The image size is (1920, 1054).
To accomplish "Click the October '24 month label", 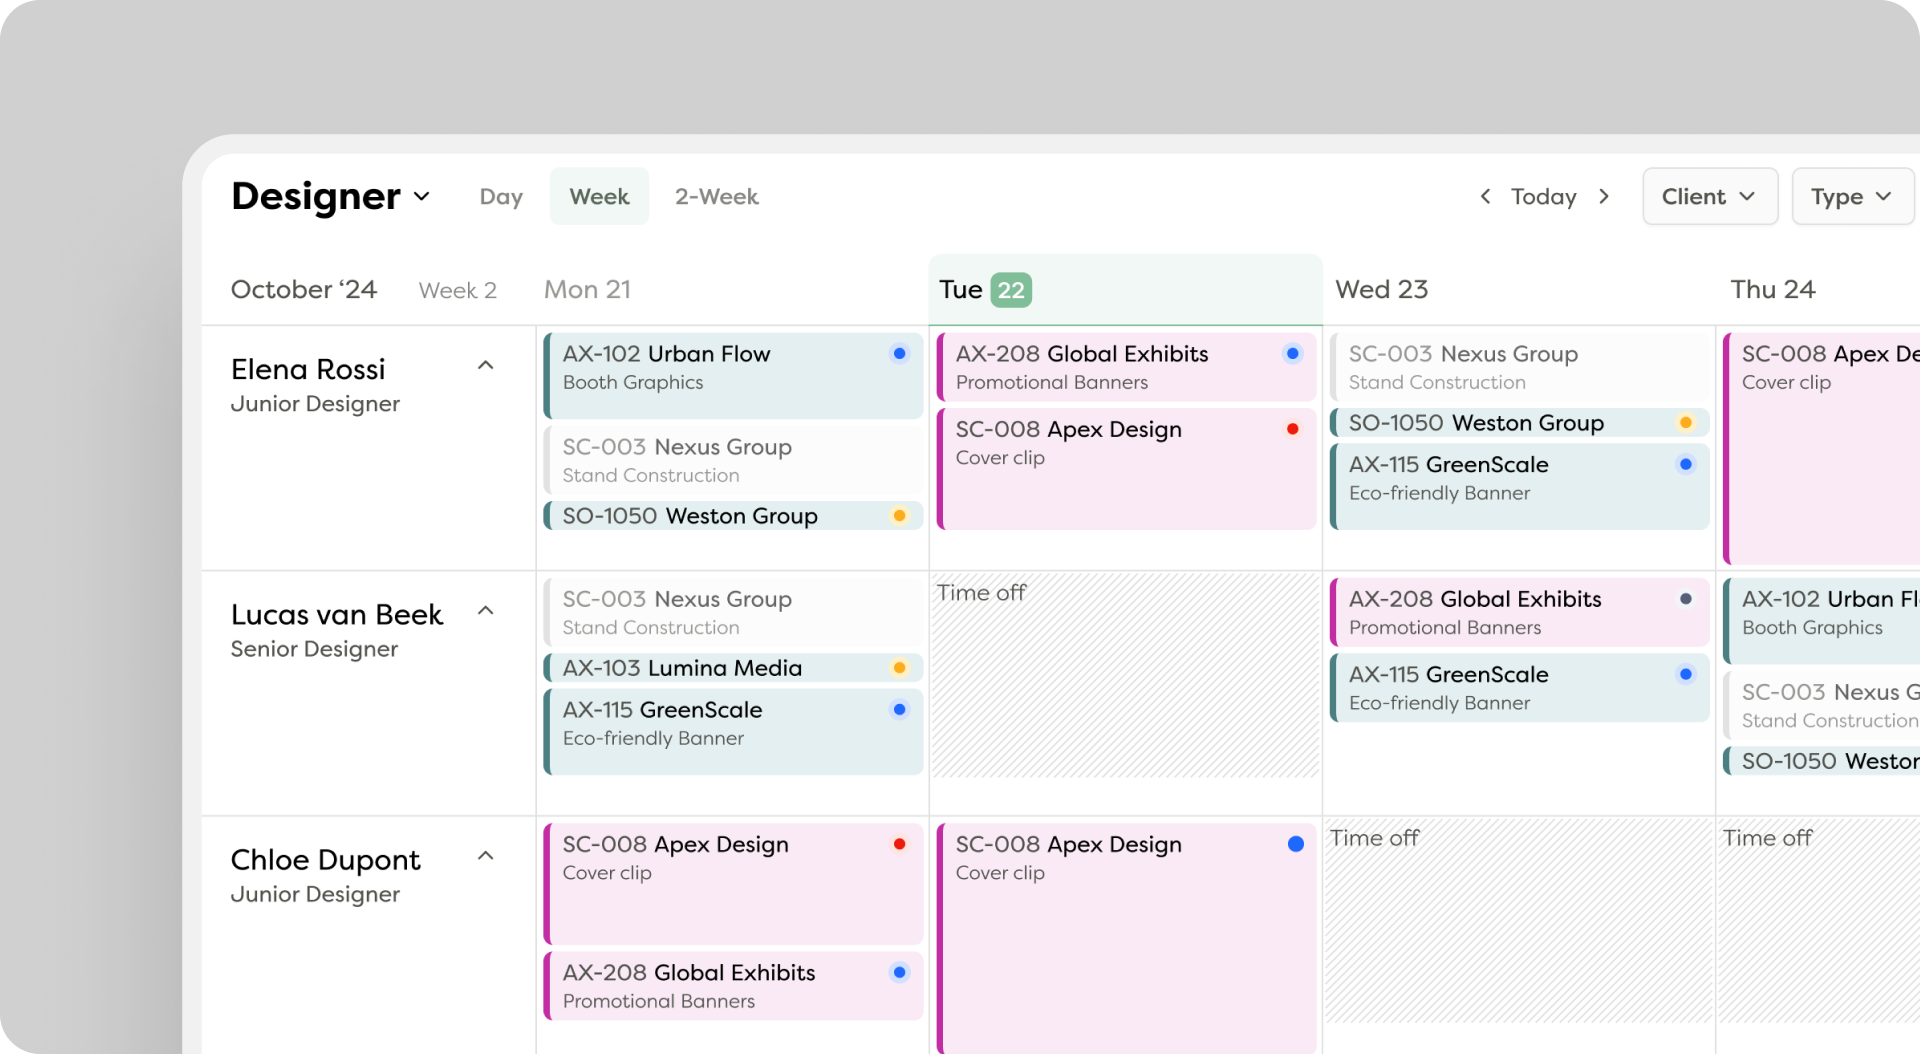I will (304, 289).
